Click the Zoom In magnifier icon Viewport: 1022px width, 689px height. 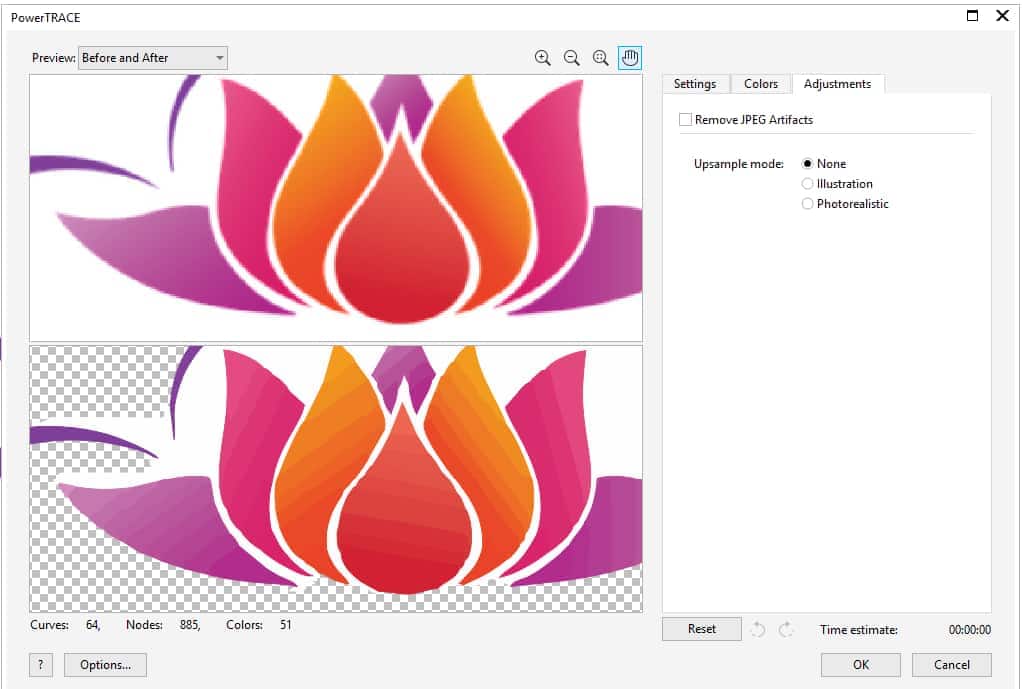tap(542, 58)
